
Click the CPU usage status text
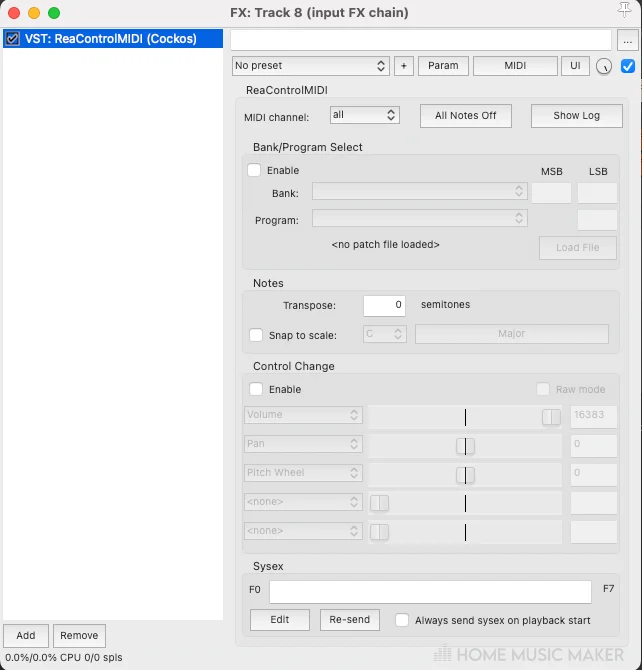pyautogui.click(x=64, y=657)
